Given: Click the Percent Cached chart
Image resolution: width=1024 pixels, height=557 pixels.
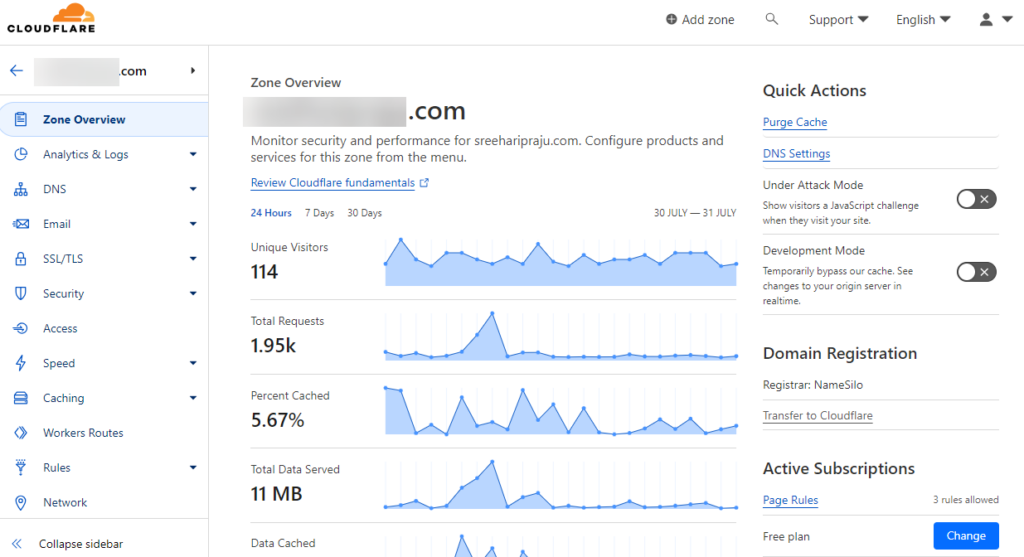Looking at the screenshot, I should pos(561,411).
